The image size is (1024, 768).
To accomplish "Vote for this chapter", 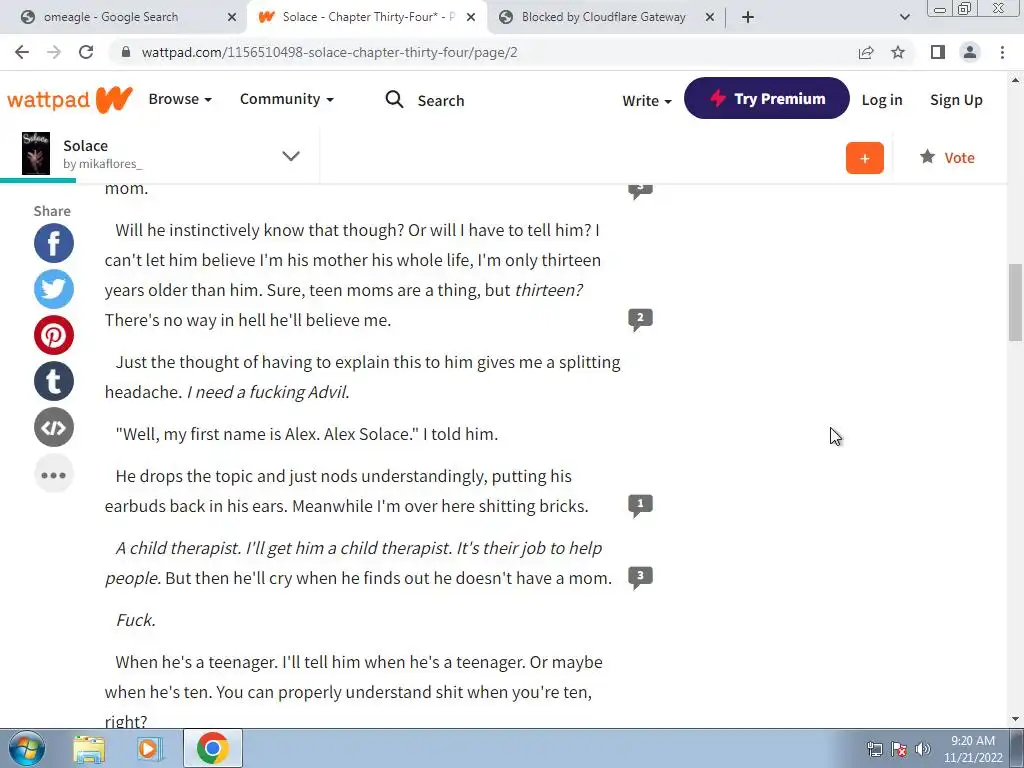I will click(947, 157).
